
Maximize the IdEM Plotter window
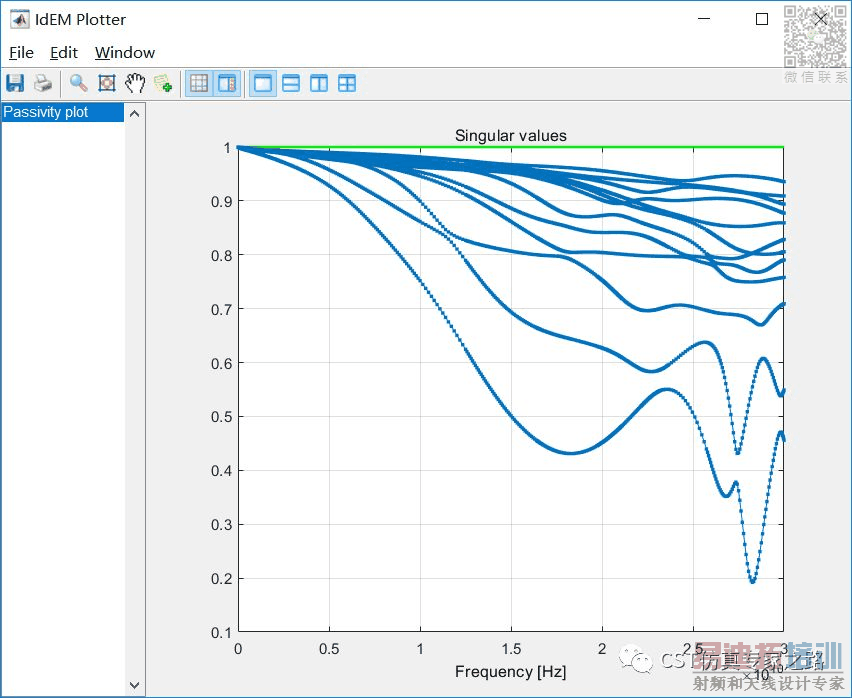[x=762, y=19]
